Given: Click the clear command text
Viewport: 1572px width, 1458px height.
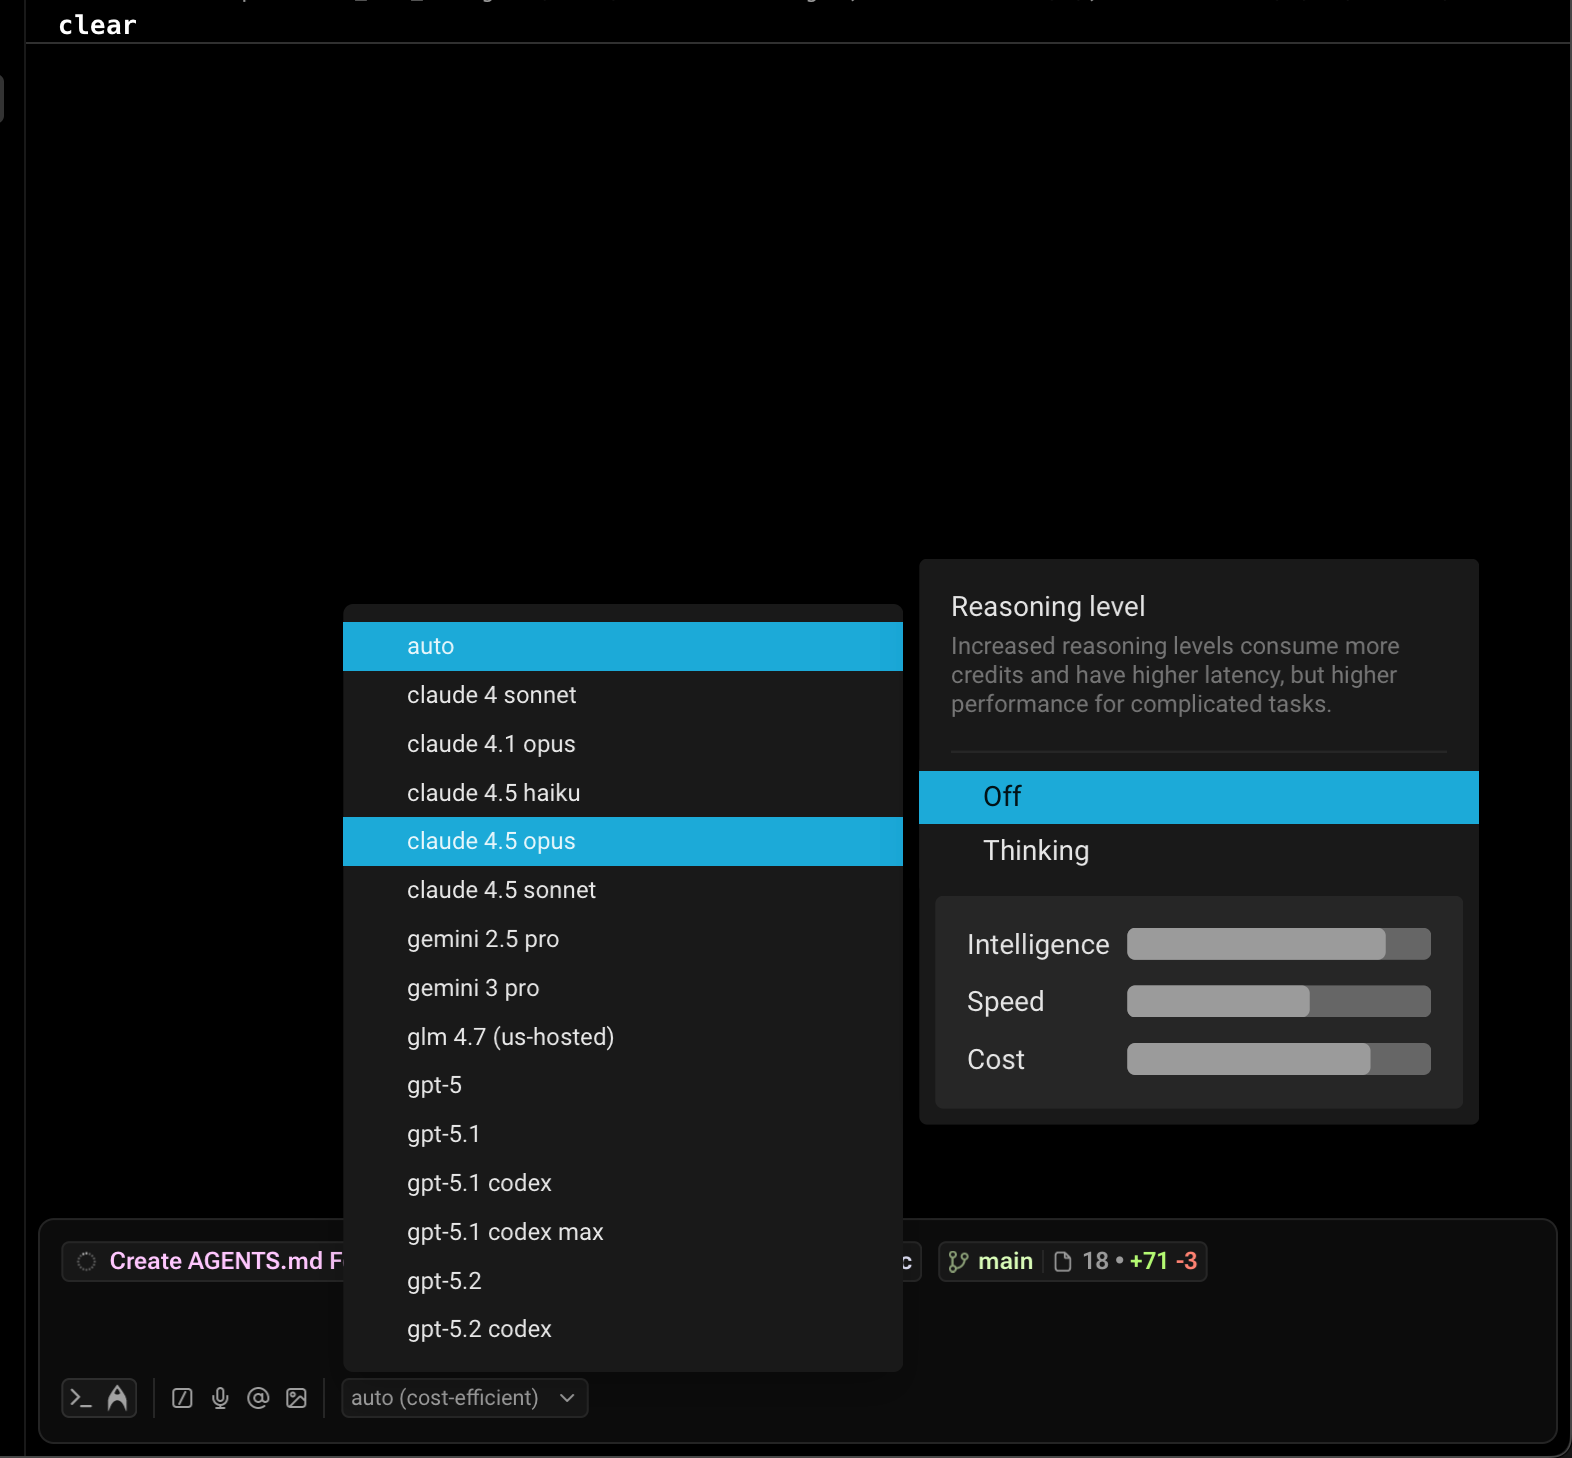Looking at the screenshot, I should click(97, 25).
